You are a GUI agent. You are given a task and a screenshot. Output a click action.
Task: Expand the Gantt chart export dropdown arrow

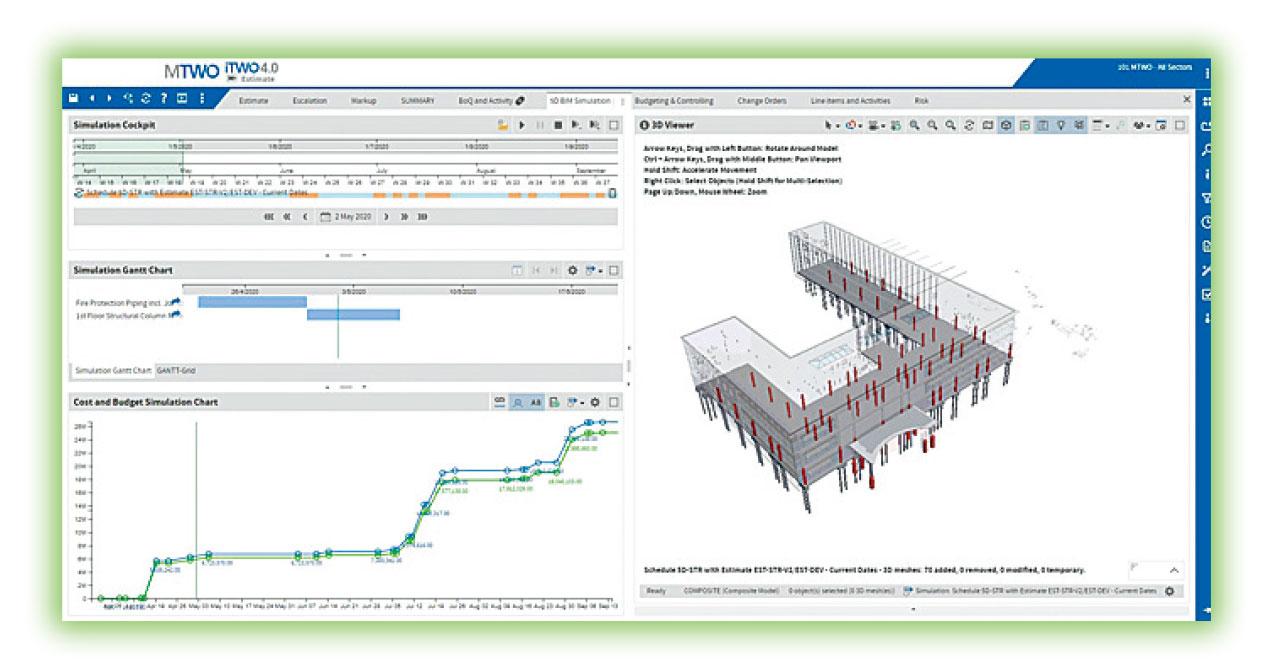click(x=599, y=270)
